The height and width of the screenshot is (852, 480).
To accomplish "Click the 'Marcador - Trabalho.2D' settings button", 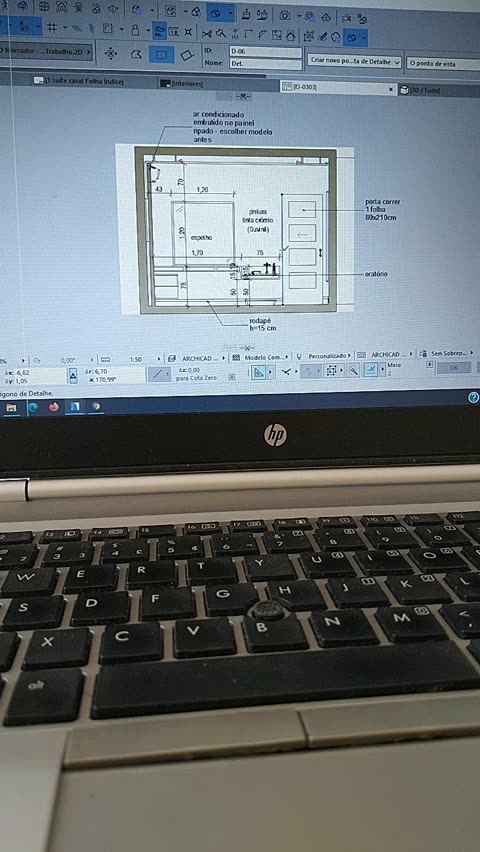I will click(x=46, y=53).
